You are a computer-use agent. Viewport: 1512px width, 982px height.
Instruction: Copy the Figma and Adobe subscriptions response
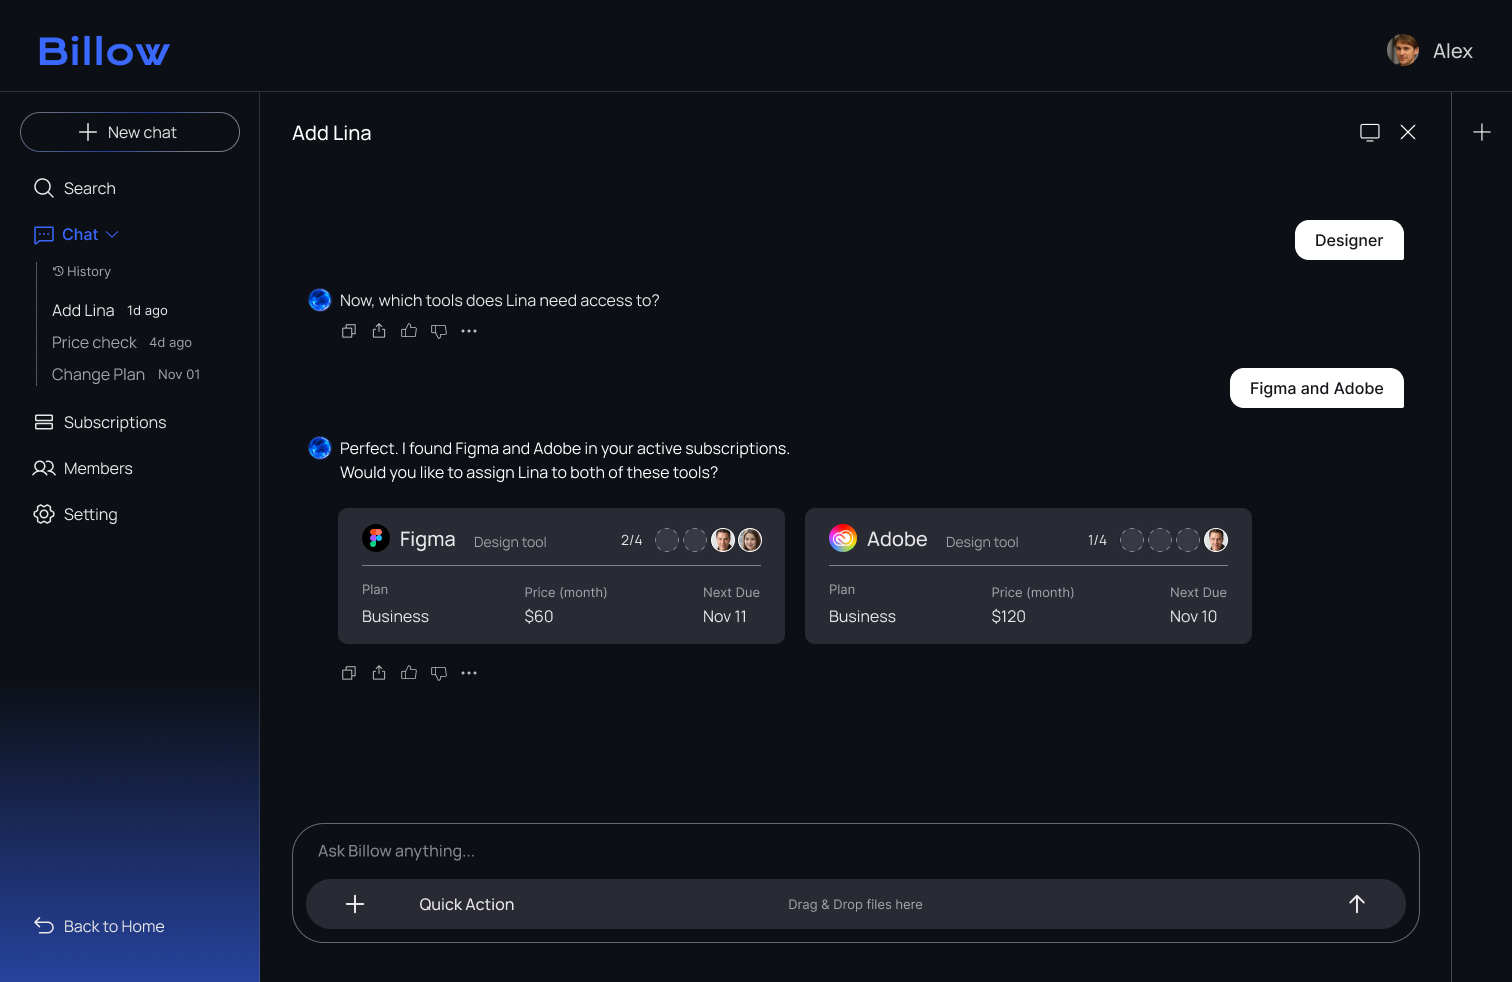(x=349, y=673)
